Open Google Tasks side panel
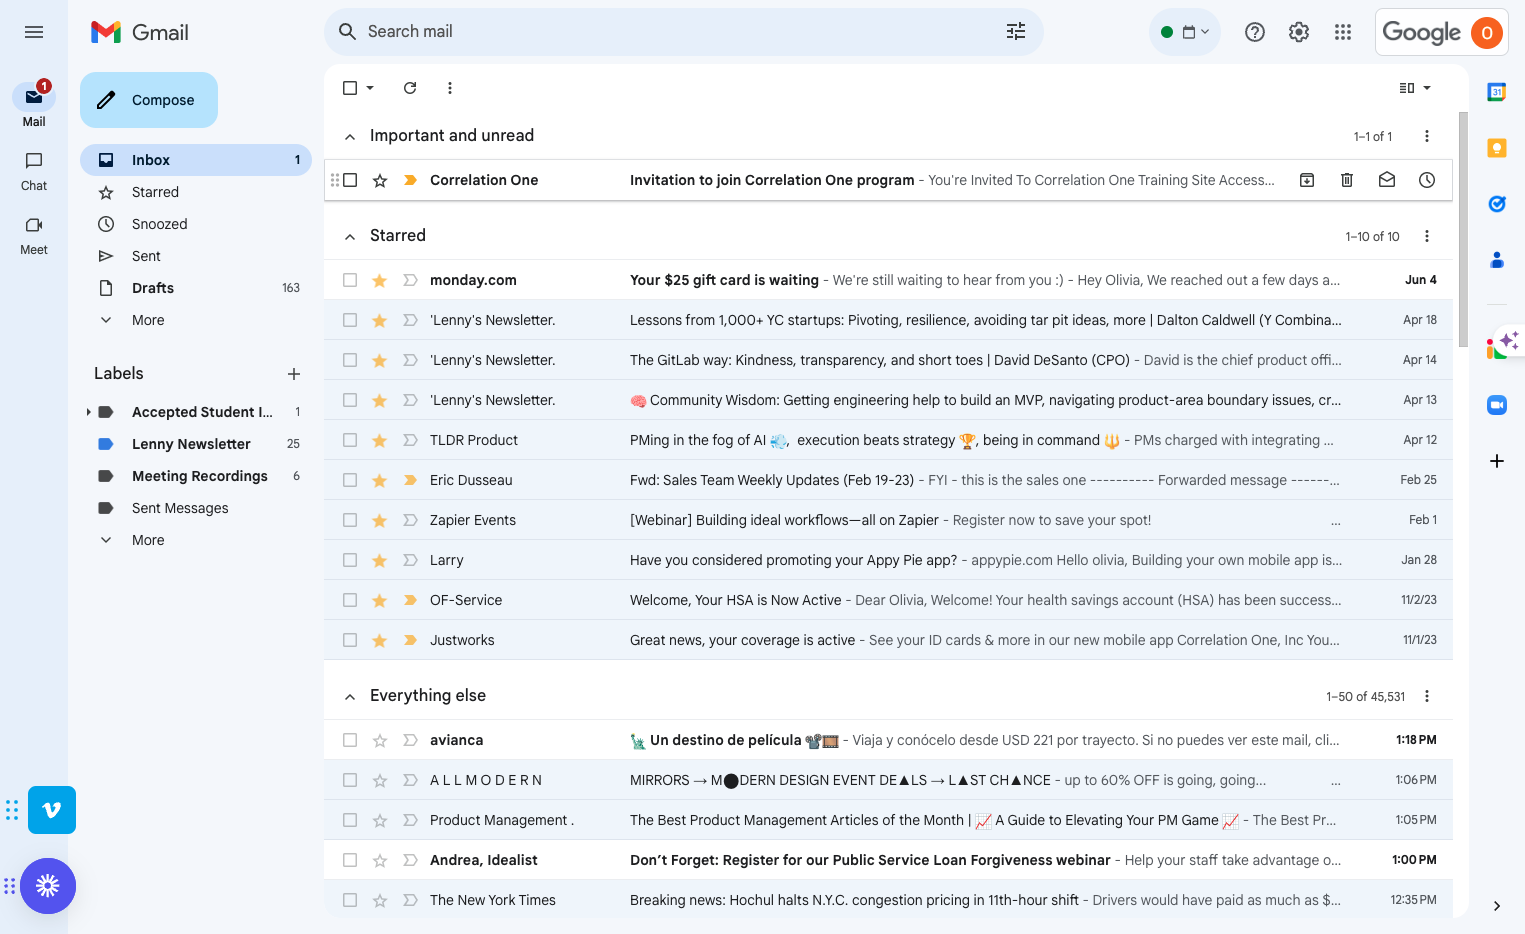The image size is (1525, 934). [1497, 204]
